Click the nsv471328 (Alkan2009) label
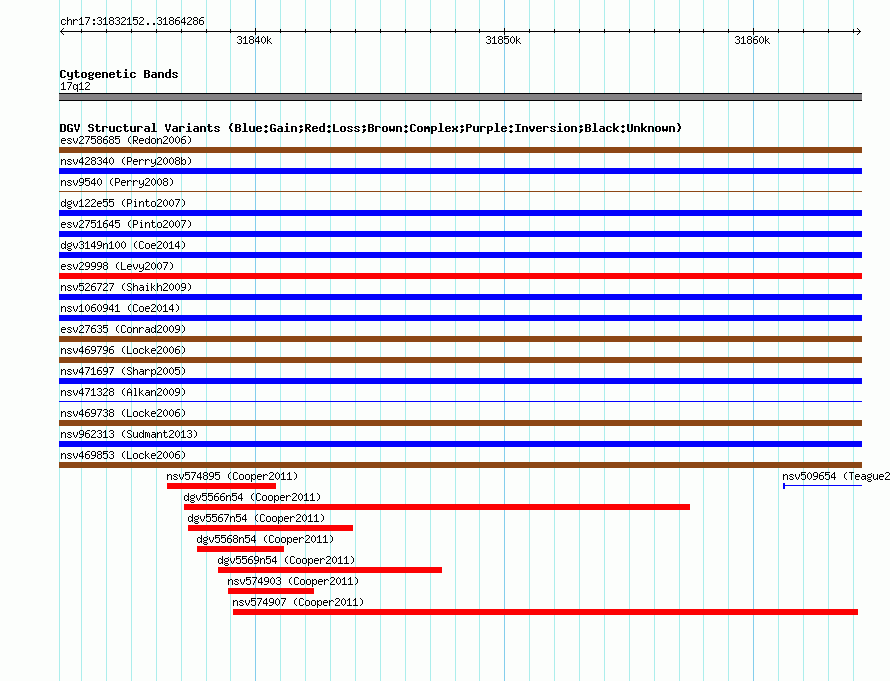This screenshot has width=890, height=681. 123,392
